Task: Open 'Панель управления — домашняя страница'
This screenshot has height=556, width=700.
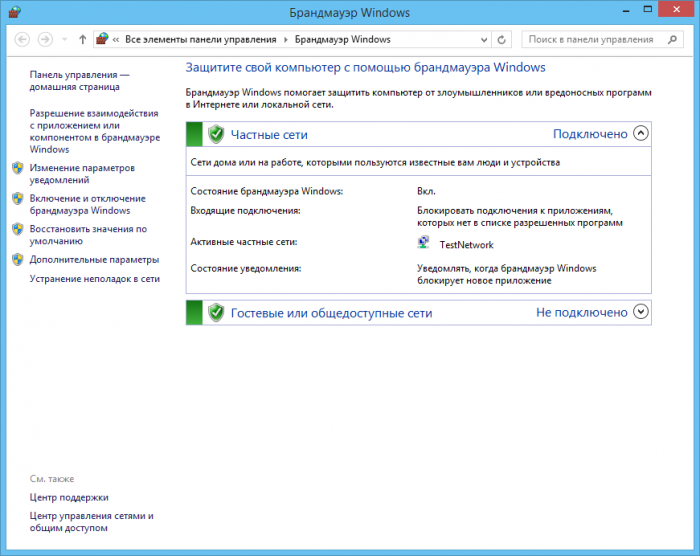Action: click(x=79, y=81)
